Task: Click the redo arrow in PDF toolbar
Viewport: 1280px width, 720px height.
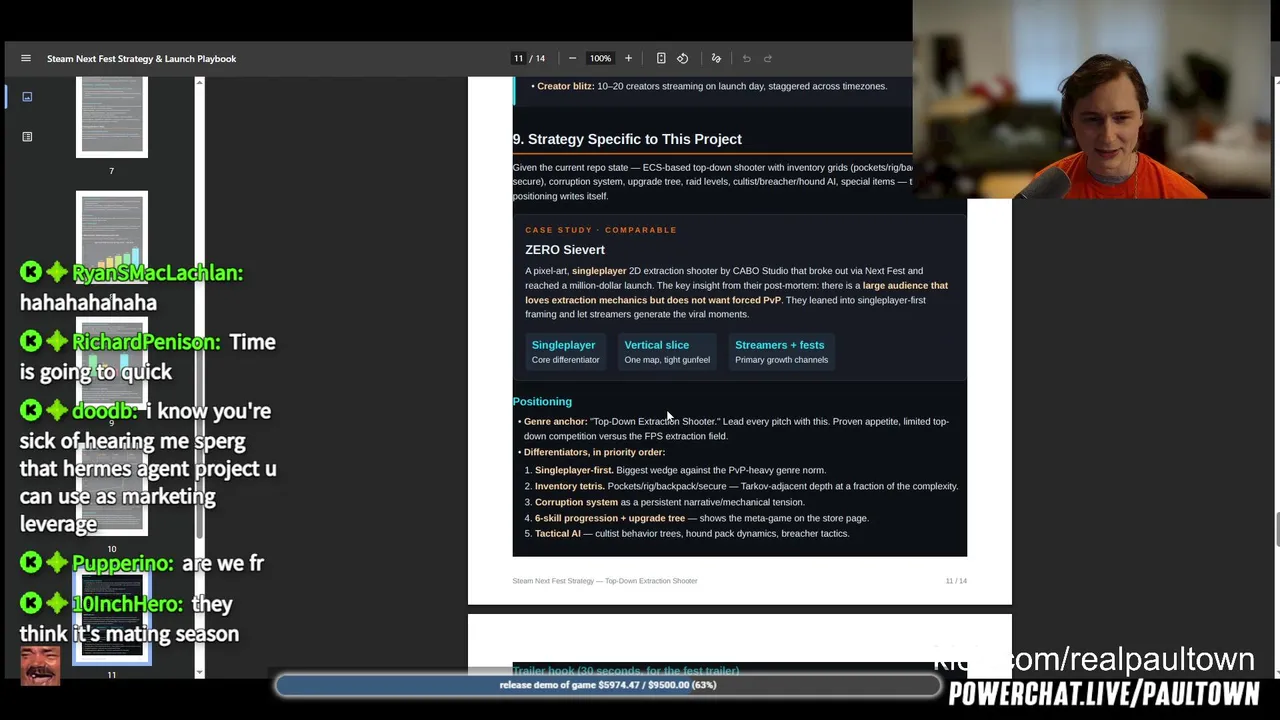Action: pyautogui.click(x=768, y=58)
